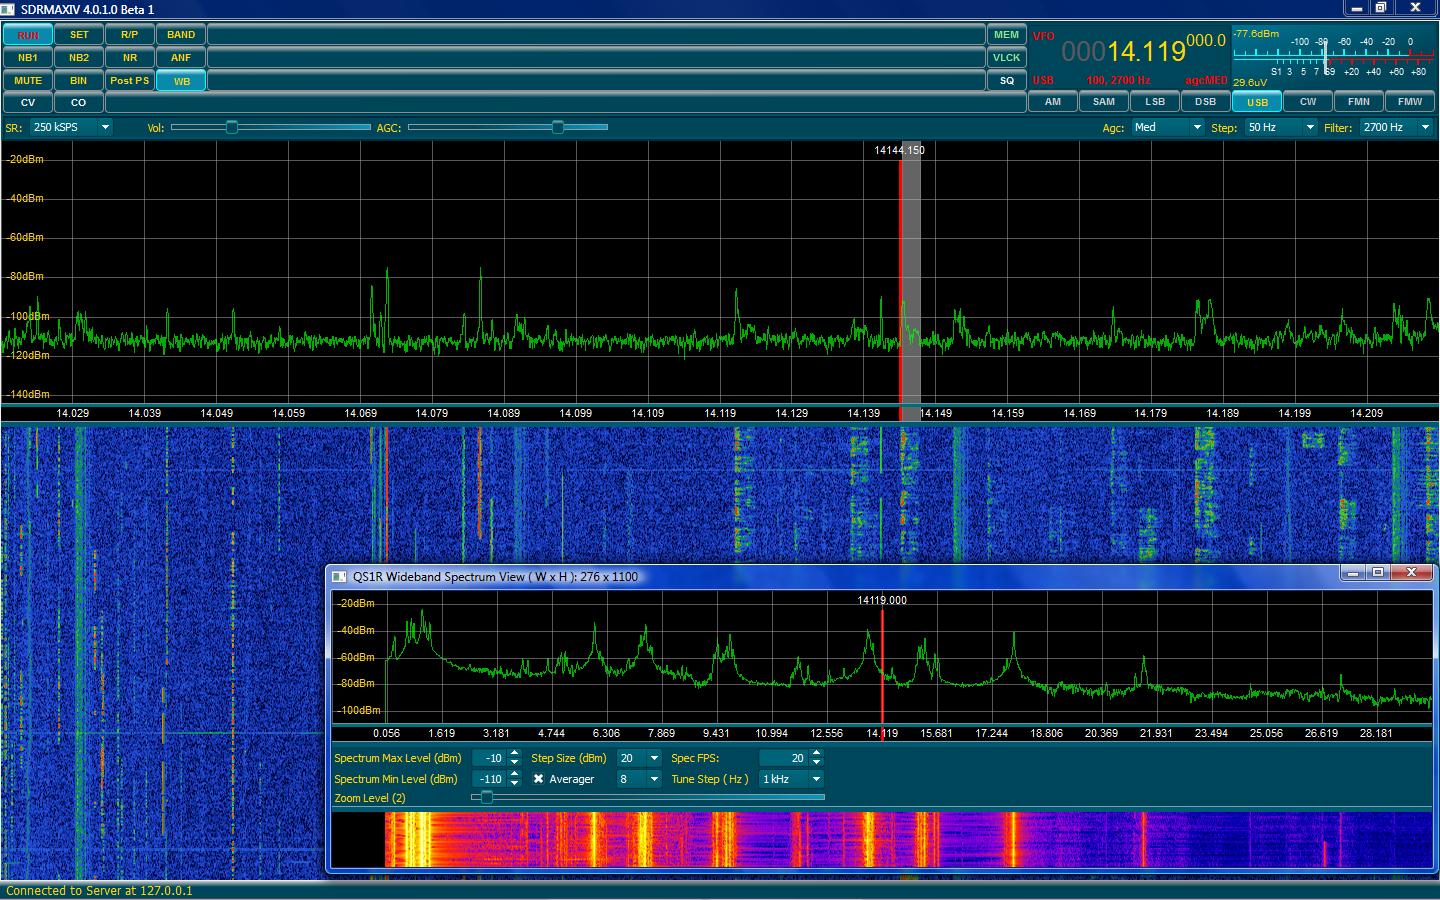Viewport: 1440px width, 900px height.
Task: Increase Spec FPS stepper
Action: 817,754
